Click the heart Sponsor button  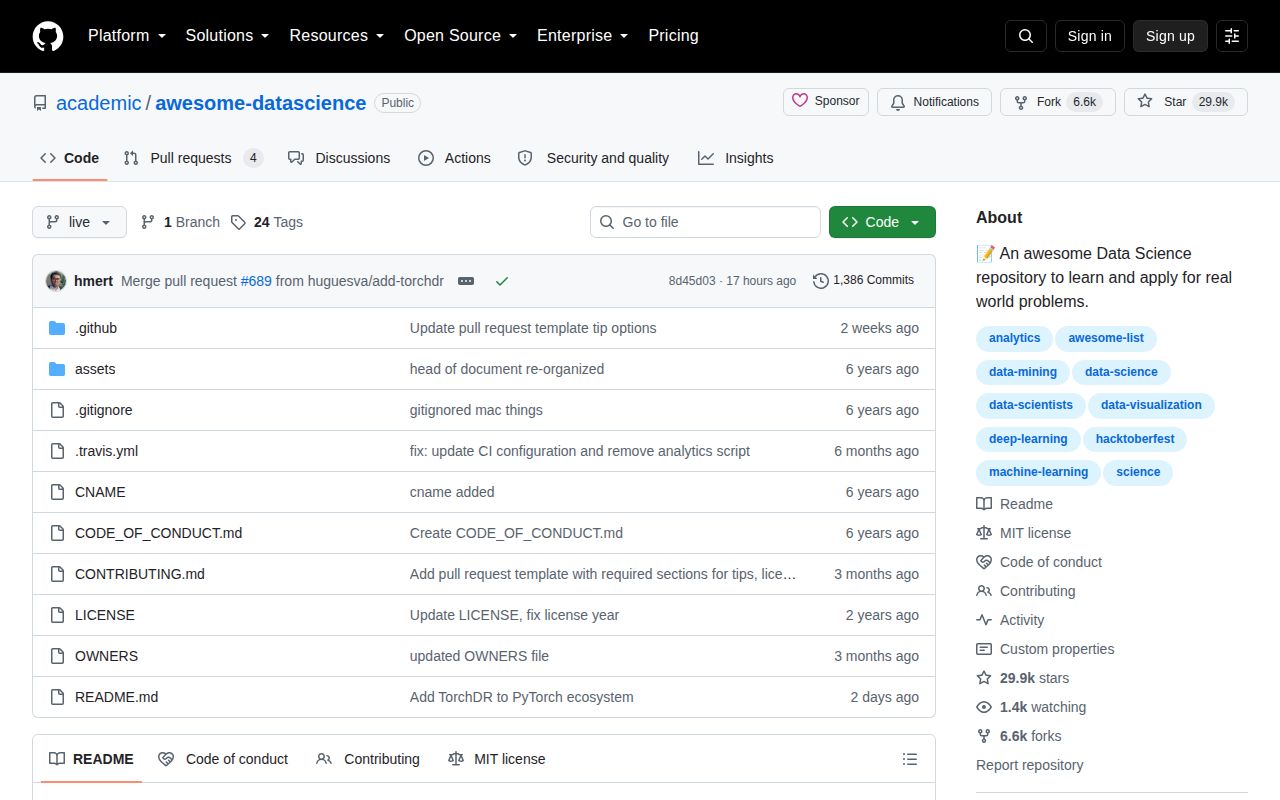pyautogui.click(x=826, y=102)
